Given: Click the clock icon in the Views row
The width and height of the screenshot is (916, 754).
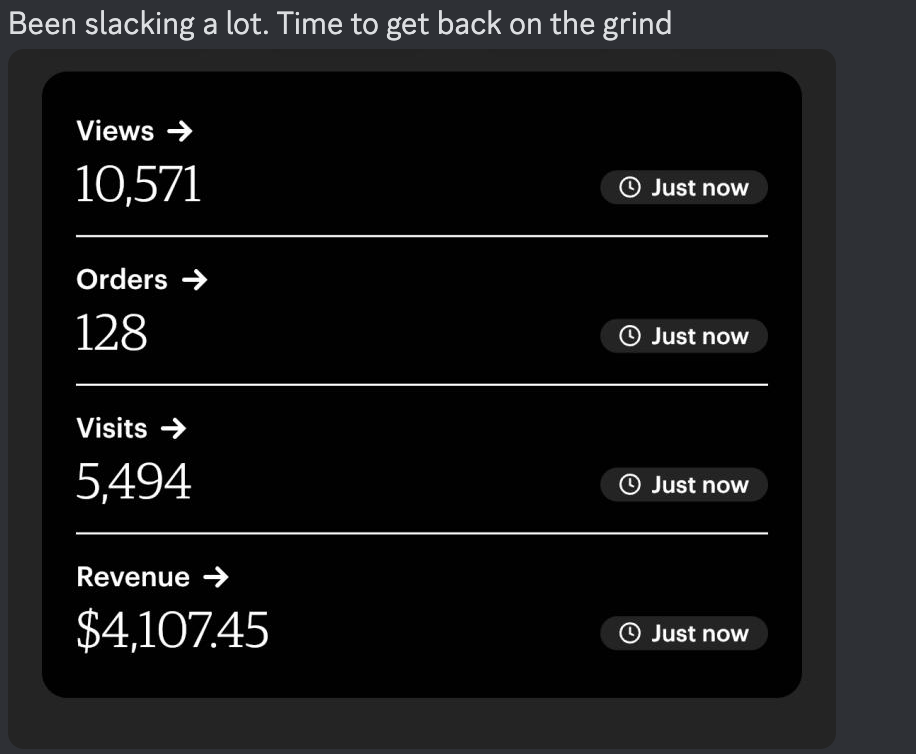Looking at the screenshot, I should tap(630, 188).
